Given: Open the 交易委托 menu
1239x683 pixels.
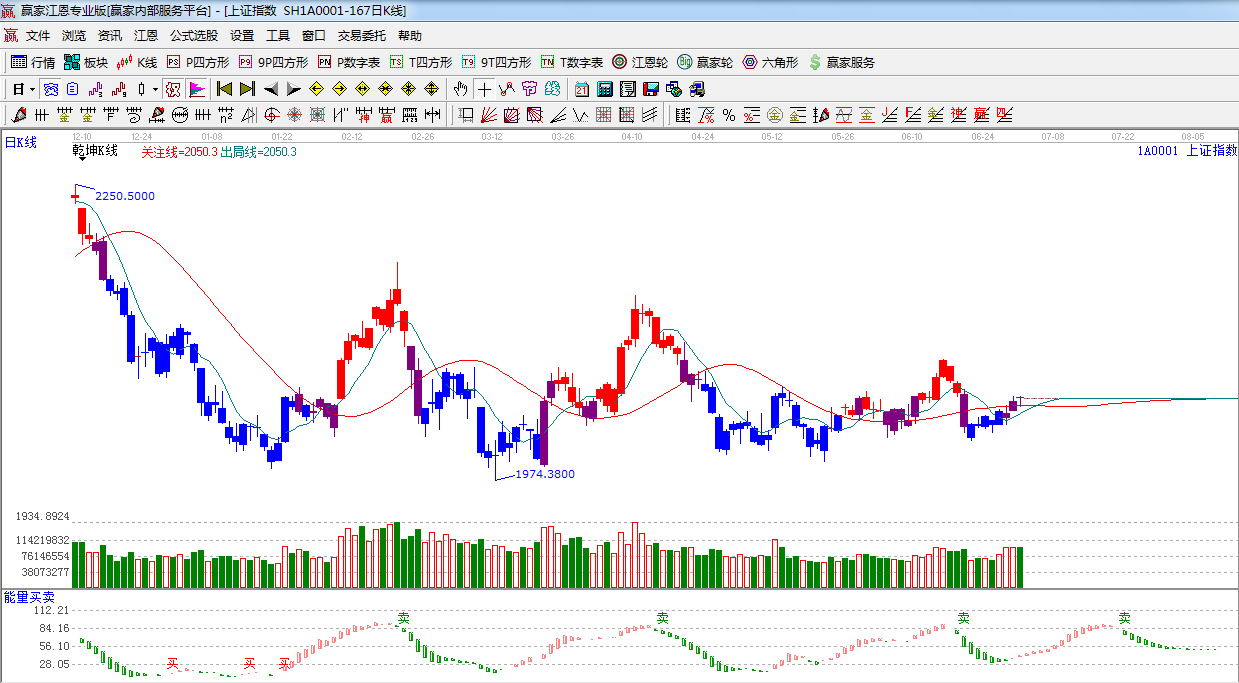Looking at the screenshot, I should [x=361, y=36].
